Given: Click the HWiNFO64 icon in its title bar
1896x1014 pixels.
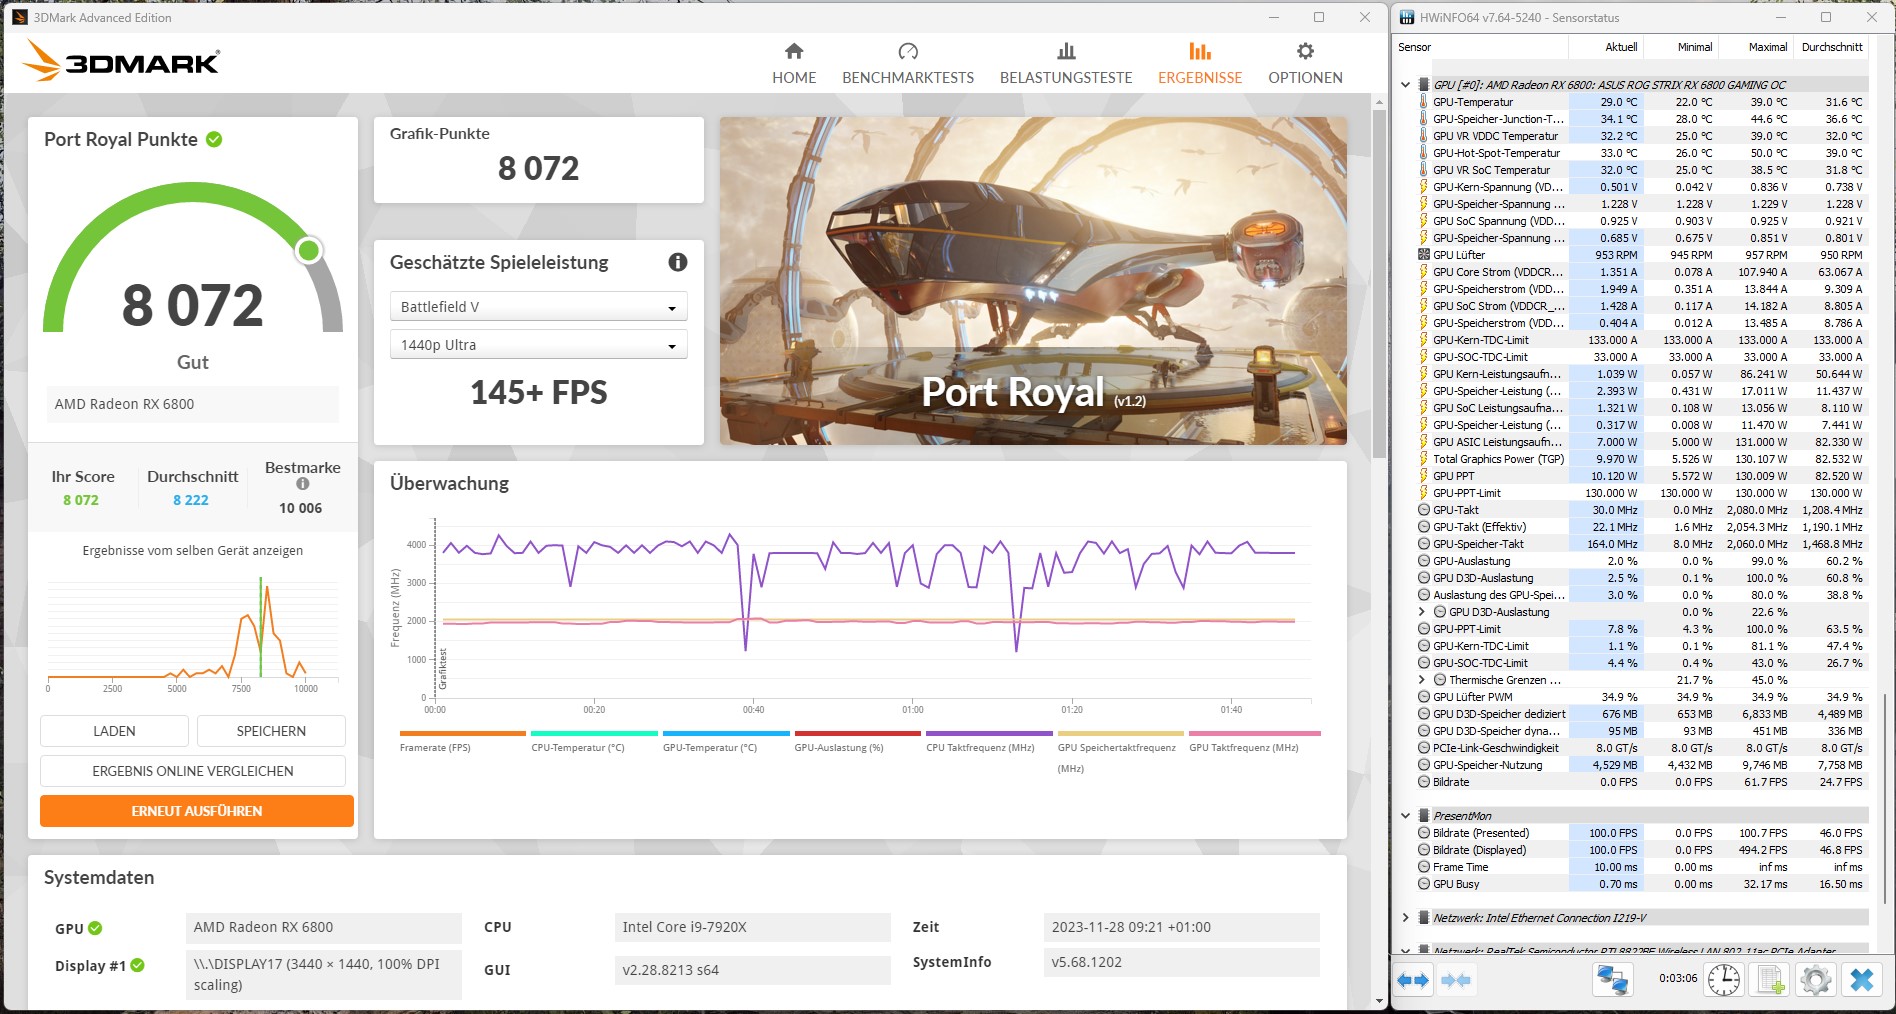Looking at the screenshot, I should click(x=1407, y=17).
